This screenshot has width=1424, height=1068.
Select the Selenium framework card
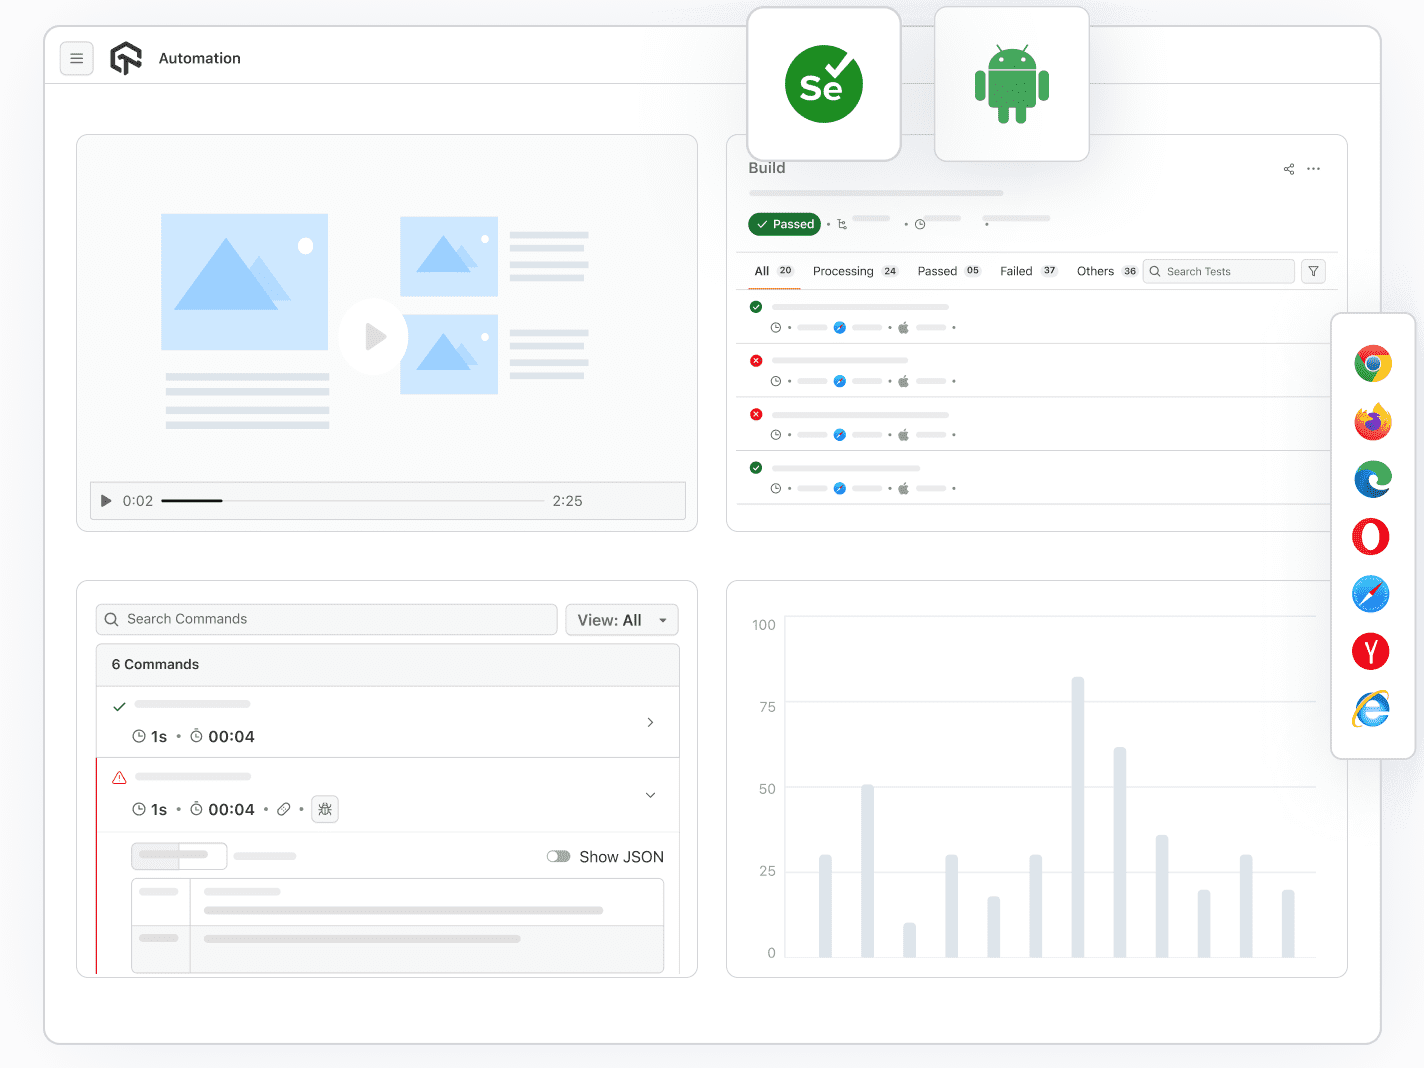tap(824, 84)
